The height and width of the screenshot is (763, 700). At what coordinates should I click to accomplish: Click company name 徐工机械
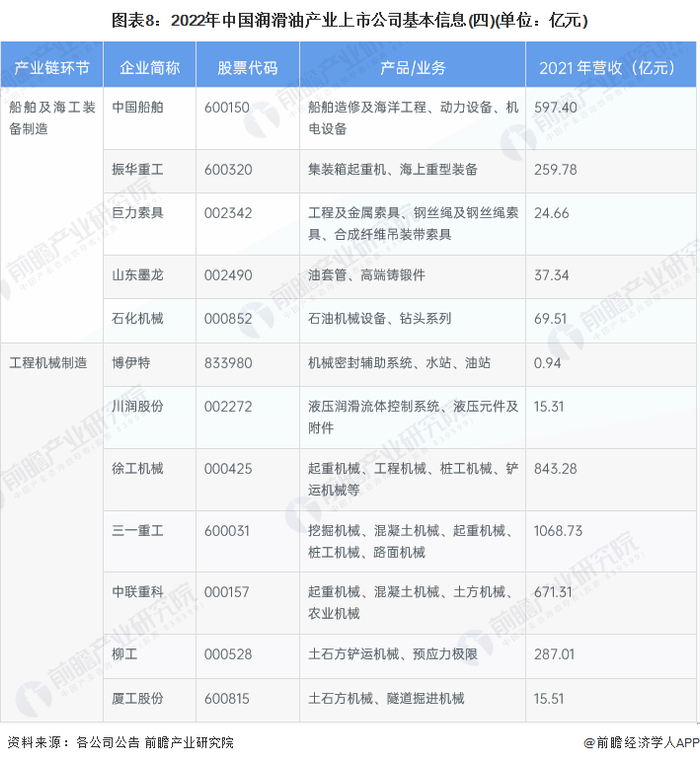(138, 468)
